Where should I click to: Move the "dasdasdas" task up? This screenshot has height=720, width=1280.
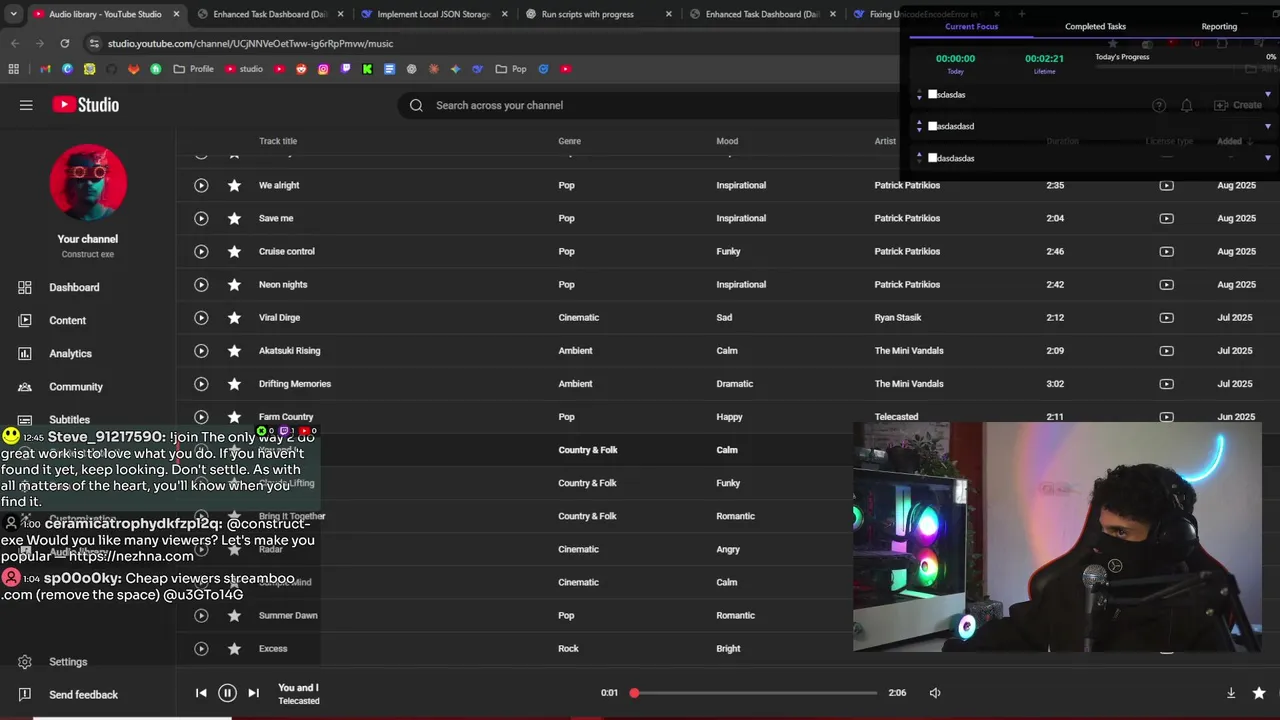pyautogui.click(x=919, y=155)
